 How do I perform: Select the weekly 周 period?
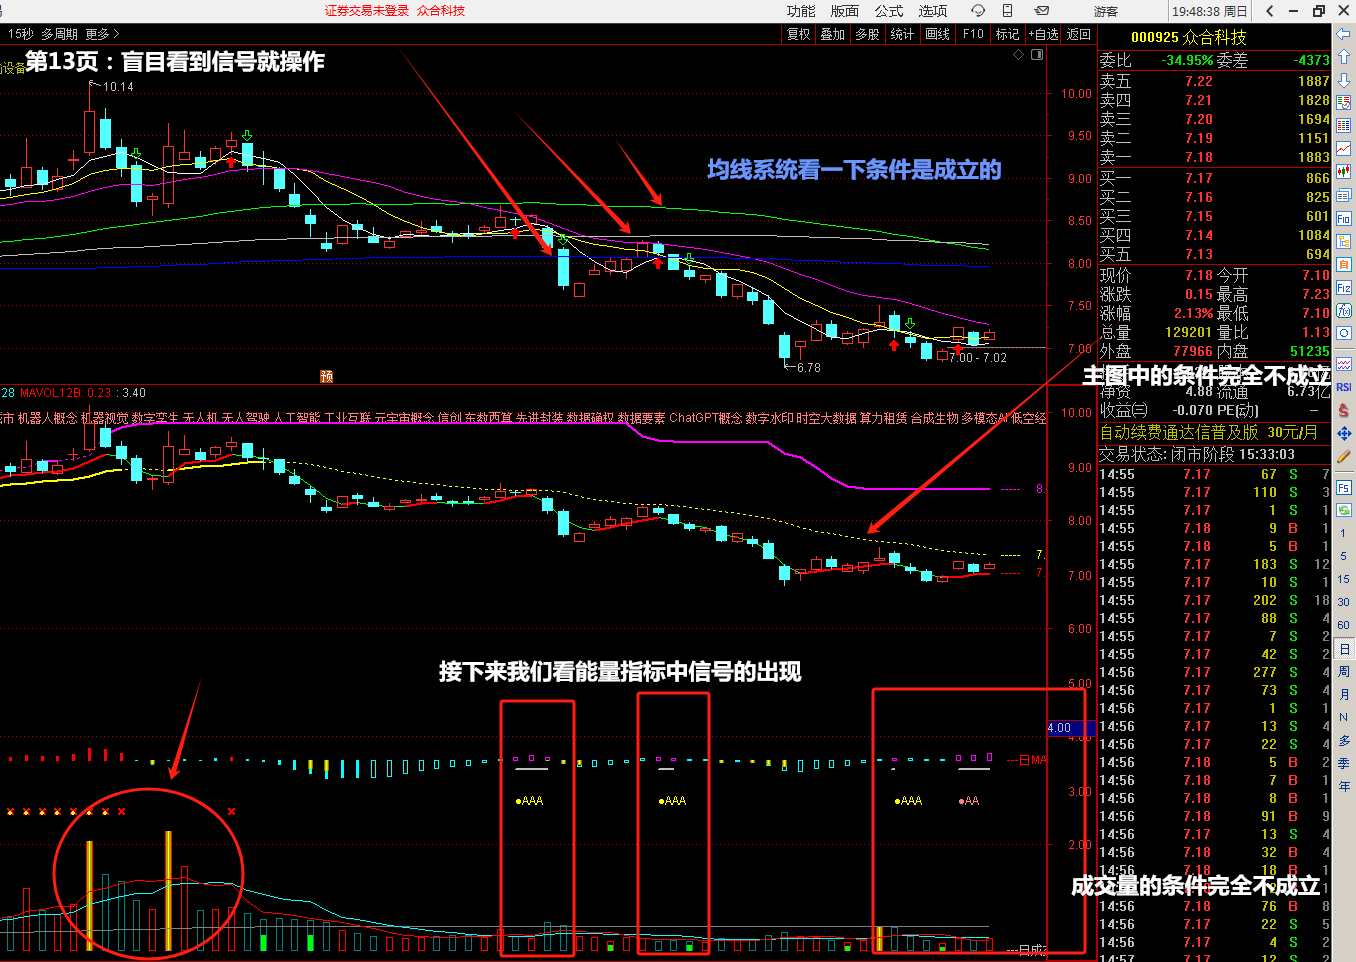[1344, 672]
